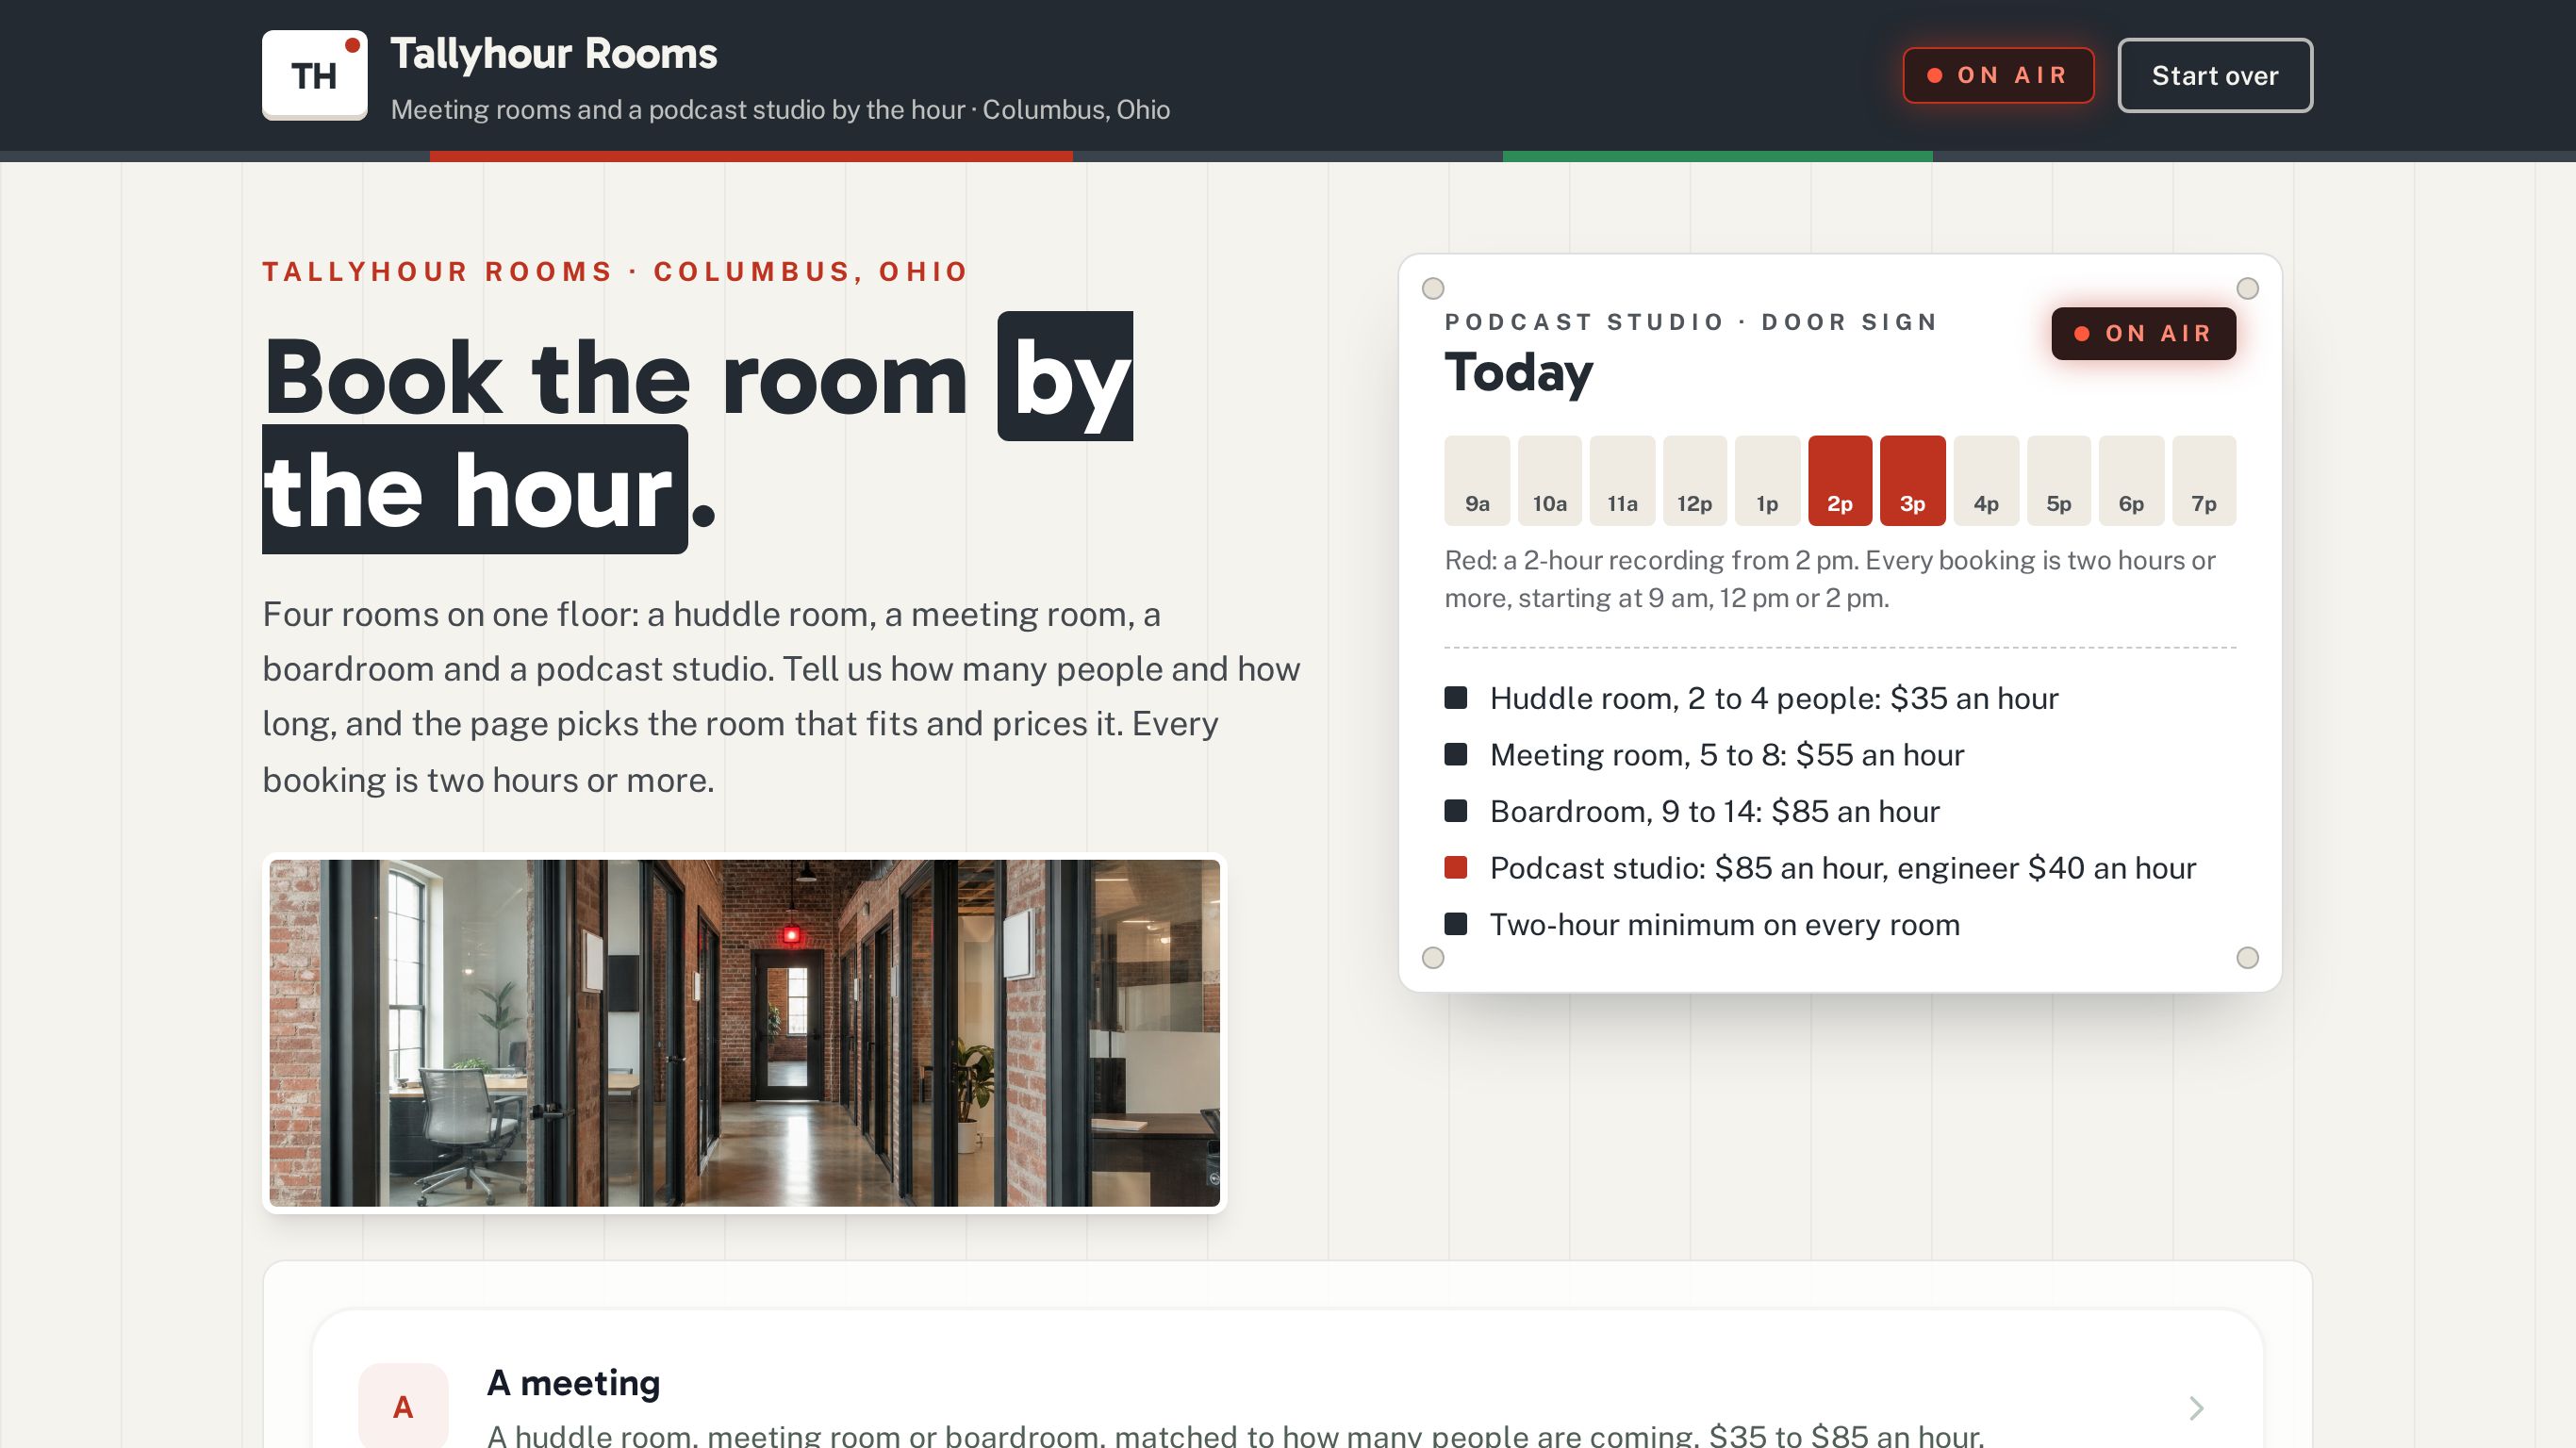Click the Podcast studio pricing line
This screenshot has width=2576, height=1448.
1842,868
